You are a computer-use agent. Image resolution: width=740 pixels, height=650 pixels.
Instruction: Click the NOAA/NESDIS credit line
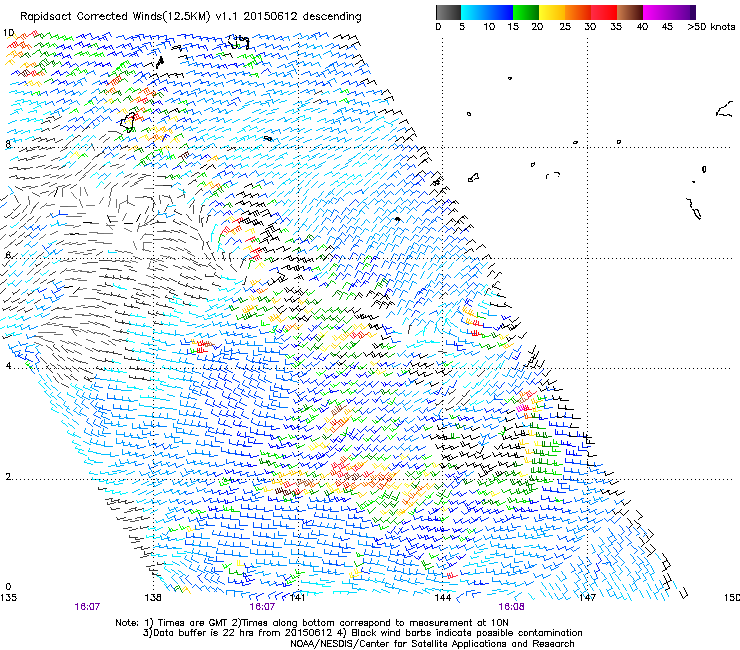(432, 644)
